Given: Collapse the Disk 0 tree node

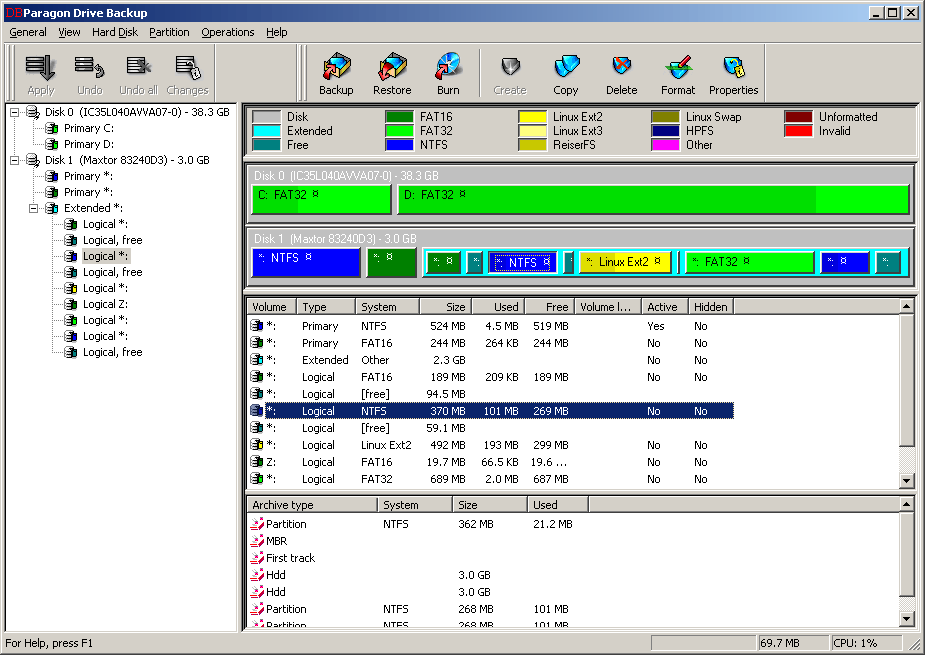Looking at the screenshot, I should point(15,112).
